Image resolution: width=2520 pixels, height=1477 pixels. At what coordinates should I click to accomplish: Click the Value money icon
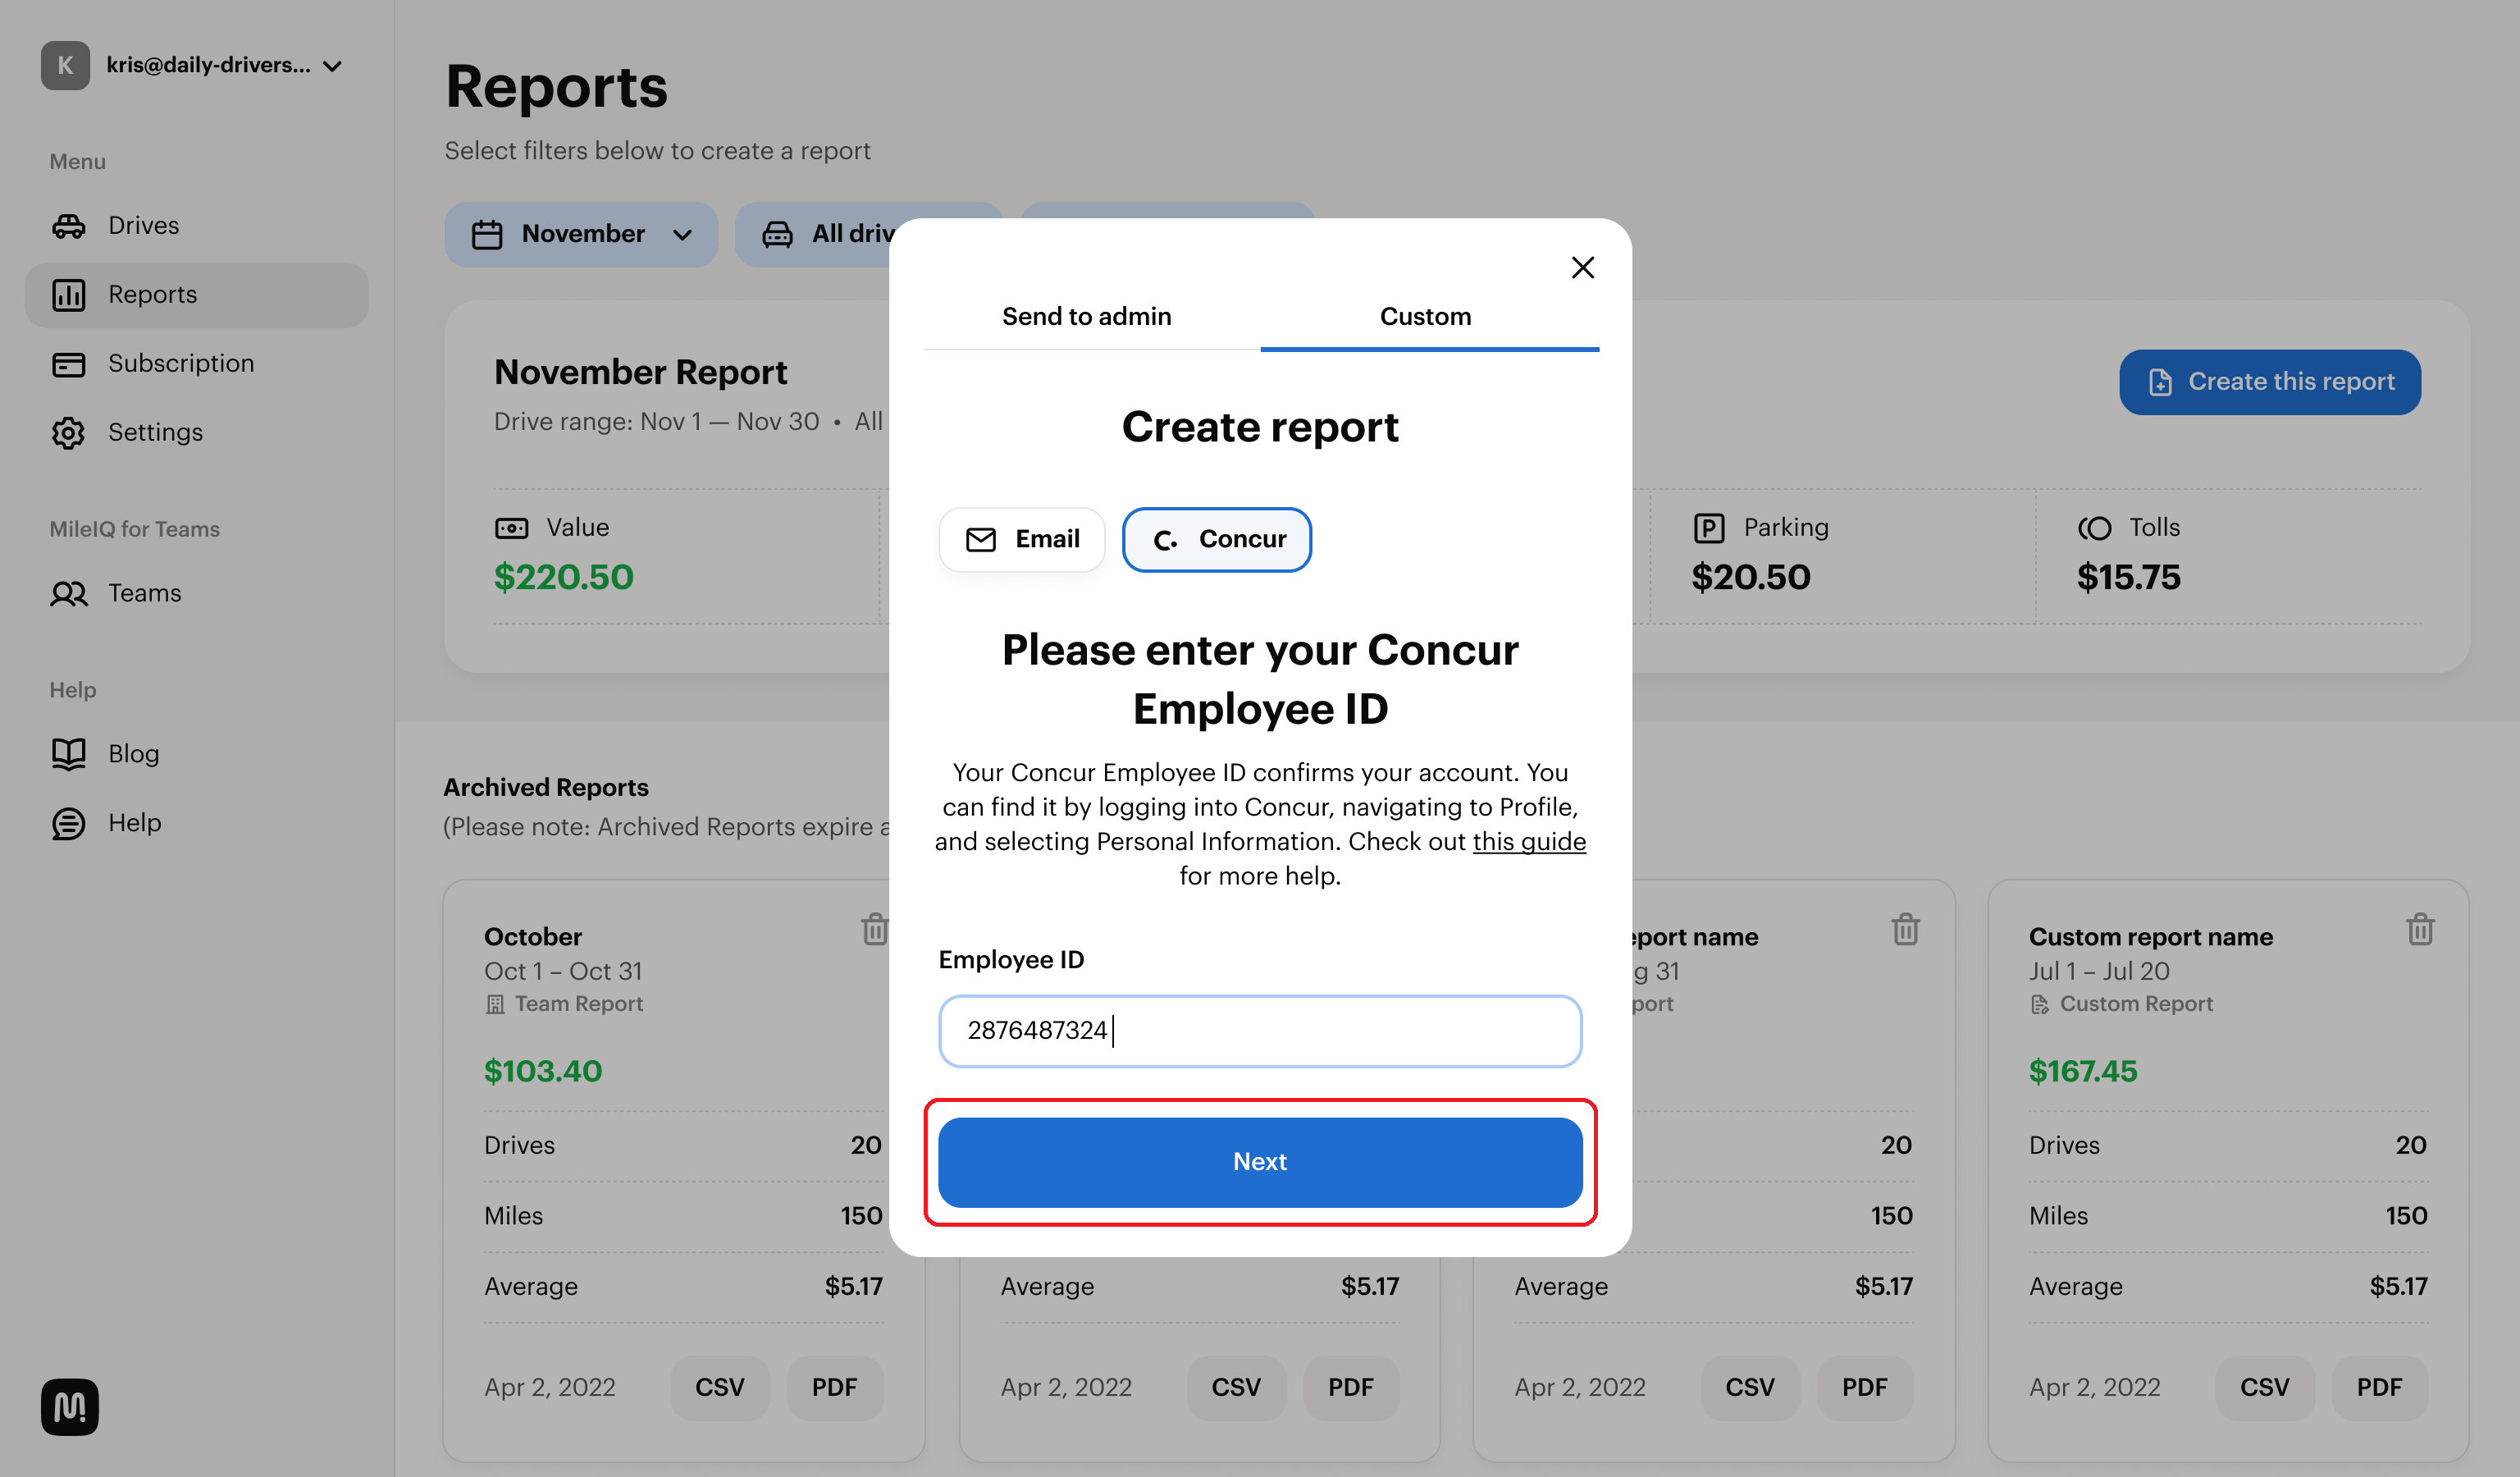coord(511,528)
